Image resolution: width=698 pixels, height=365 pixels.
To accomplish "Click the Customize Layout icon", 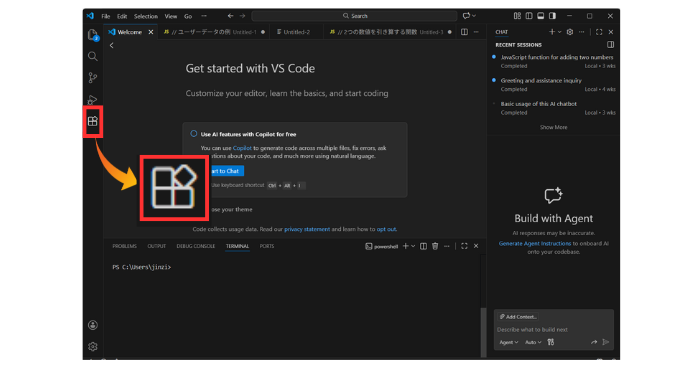I will pyautogui.click(x=517, y=16).
